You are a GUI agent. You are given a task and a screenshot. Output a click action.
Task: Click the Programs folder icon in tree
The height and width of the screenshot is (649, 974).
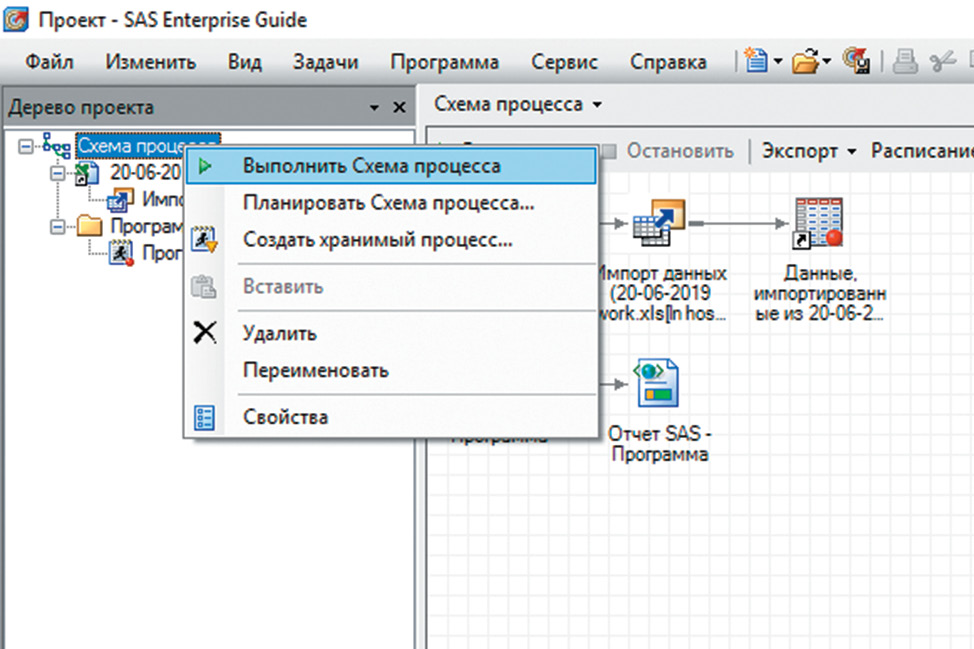tap(89, 225)
